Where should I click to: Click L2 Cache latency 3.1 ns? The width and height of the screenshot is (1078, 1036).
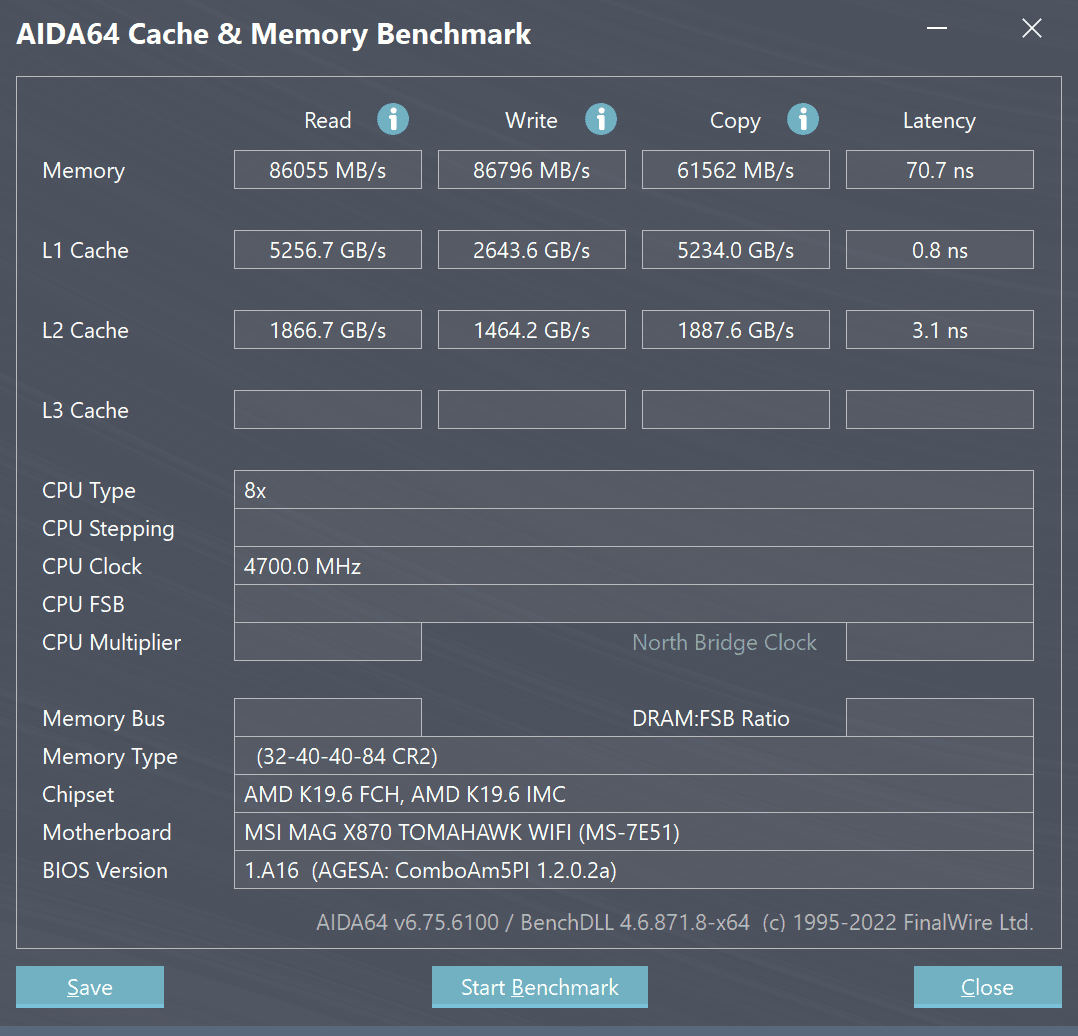click(940, 330)
